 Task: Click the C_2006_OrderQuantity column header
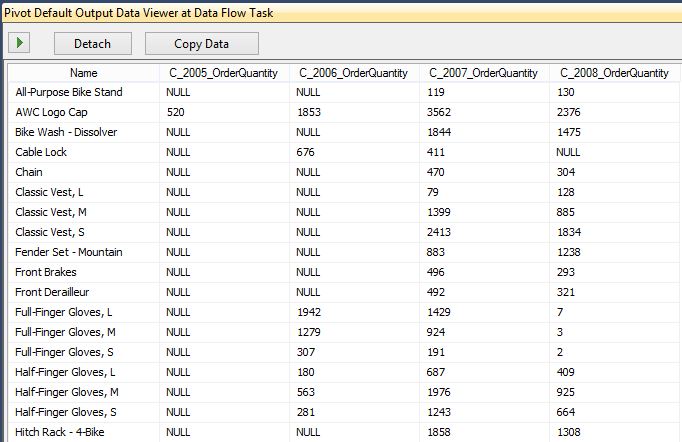coord(354,73)
